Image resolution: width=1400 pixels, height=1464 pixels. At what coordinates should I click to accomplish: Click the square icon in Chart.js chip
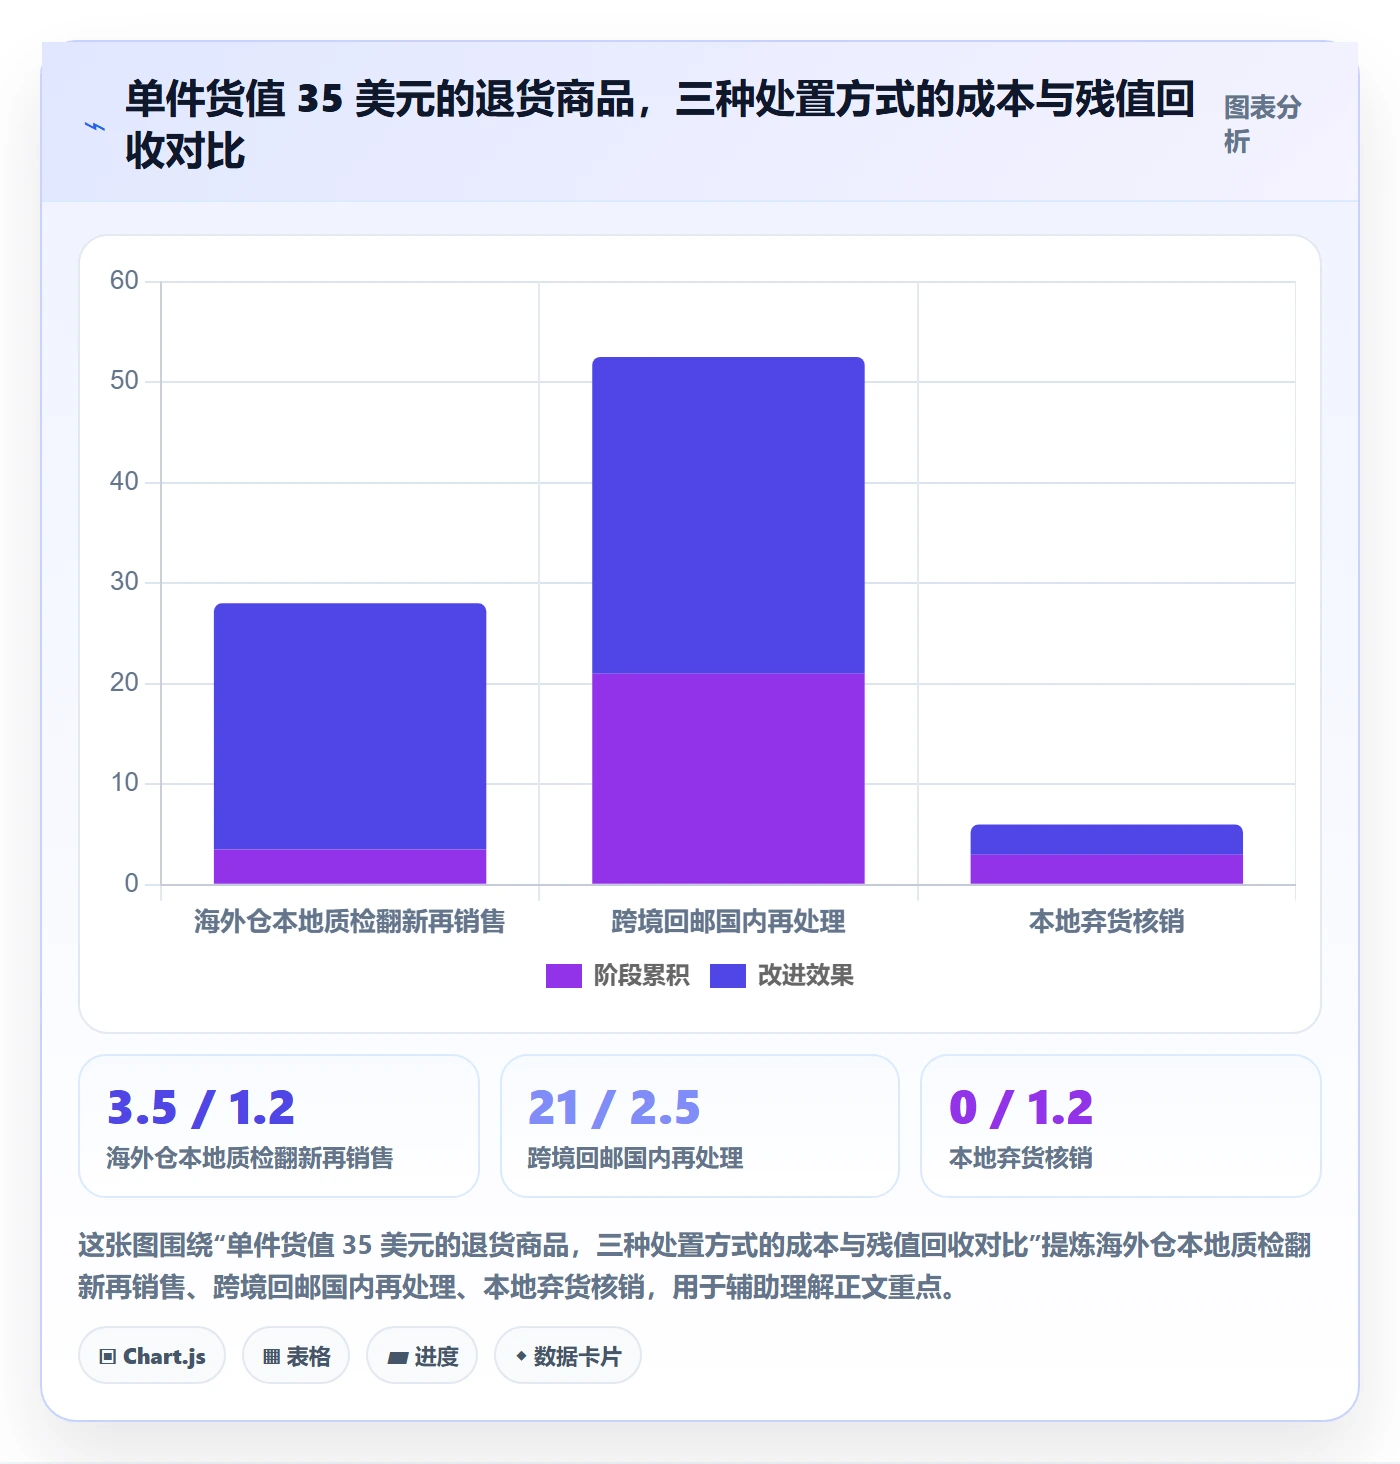(x=108, y=1357)
